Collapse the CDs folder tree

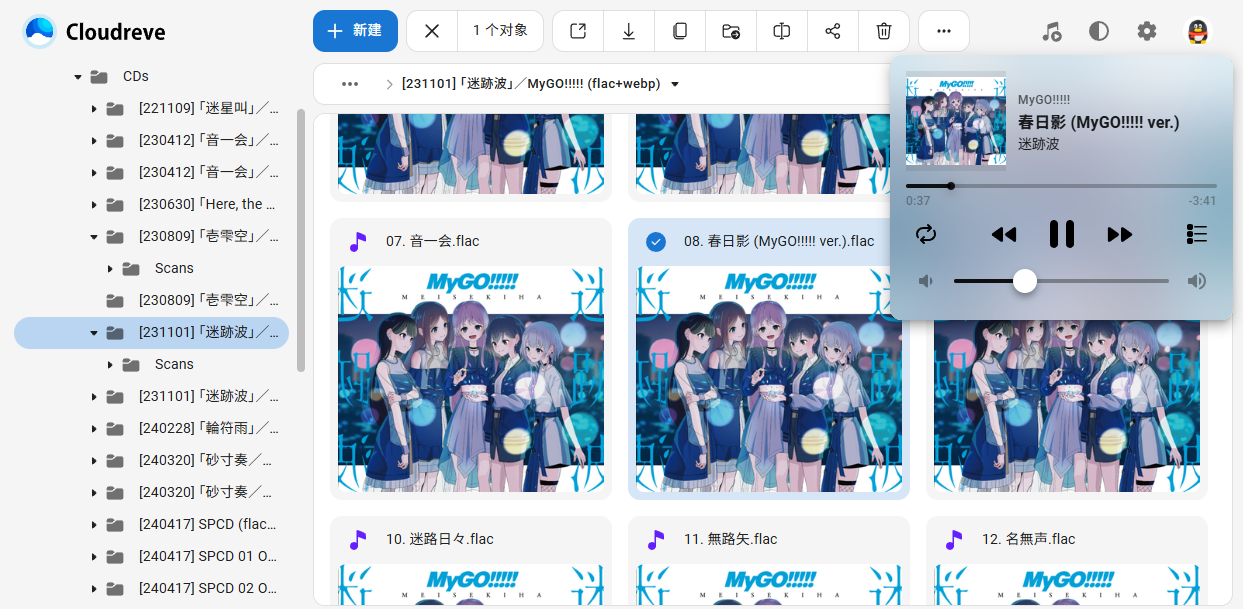tap(78, 76)
